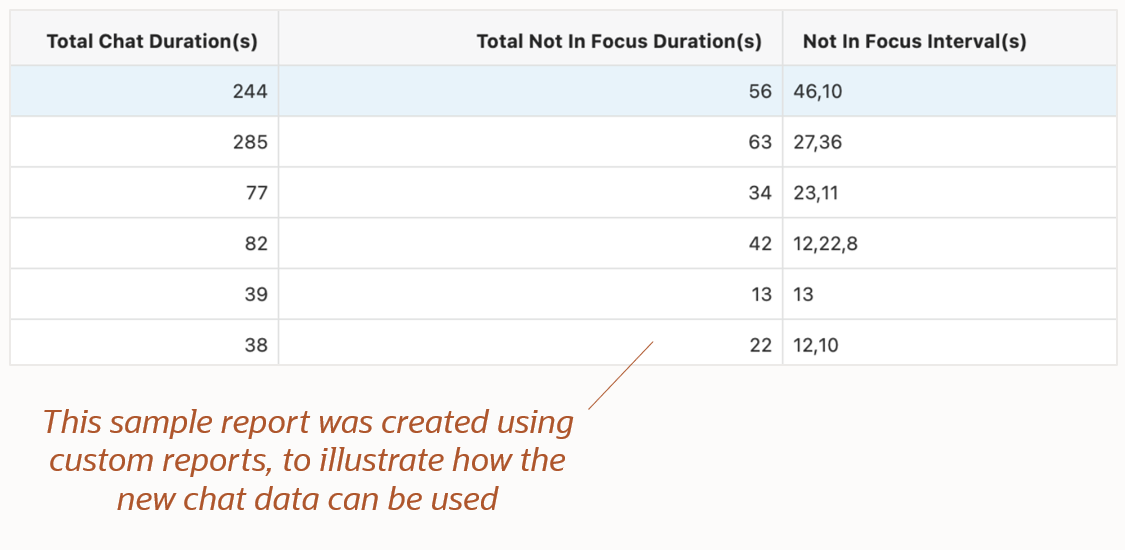Image resolution: width=1125 pixels, height=550 pixels.
Task: Click the chat duration cell showing 82
Action: tap(256, 243)
